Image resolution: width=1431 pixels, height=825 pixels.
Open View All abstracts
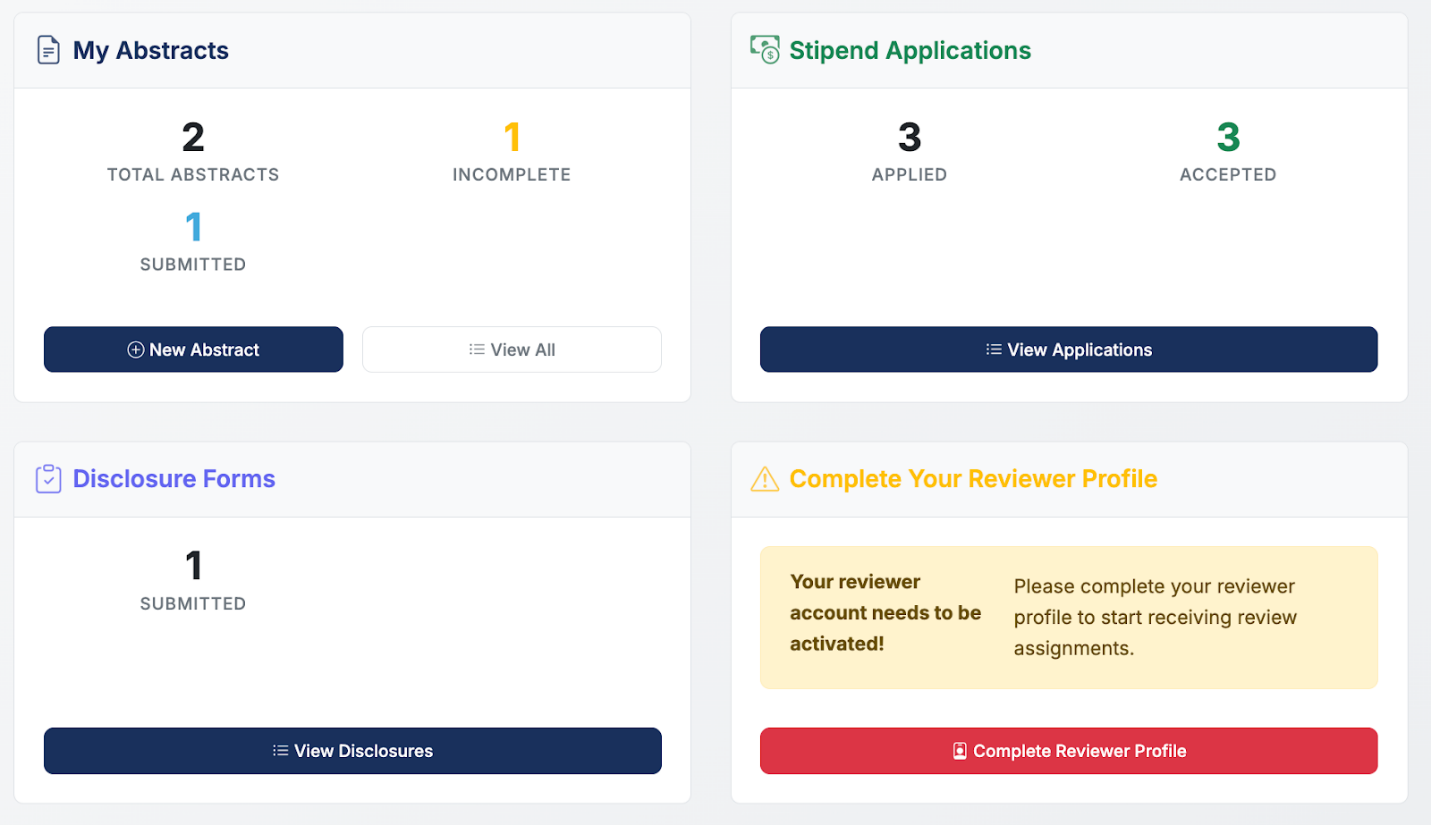pyautogui.click(x=512, y=350)
